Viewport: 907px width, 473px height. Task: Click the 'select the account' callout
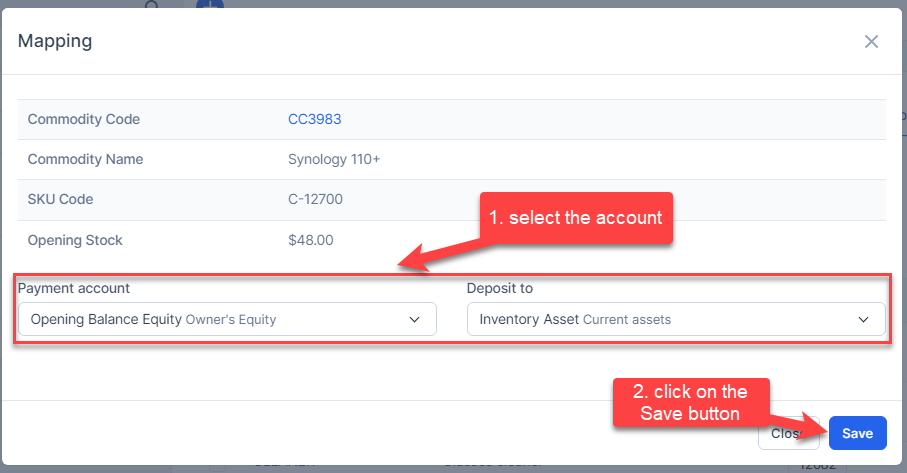click(x=576, y=218)
